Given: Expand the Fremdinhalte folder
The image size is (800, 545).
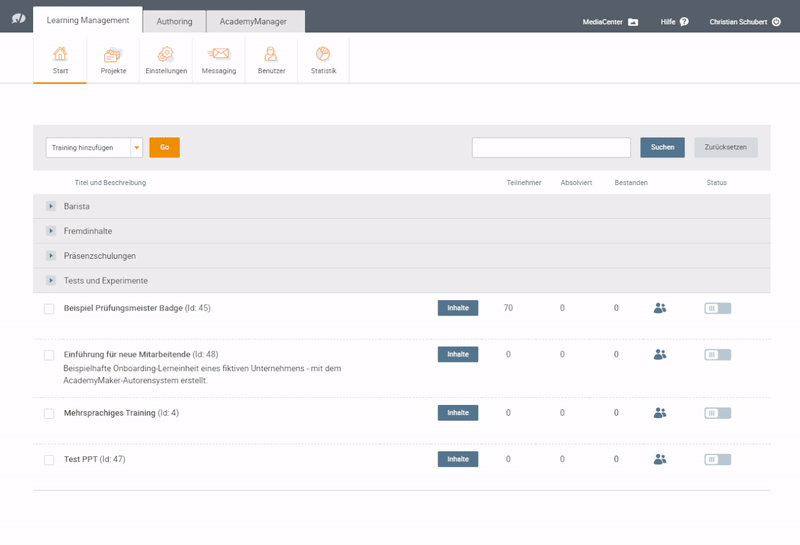Looking at the screenshot, I should 51,231.
